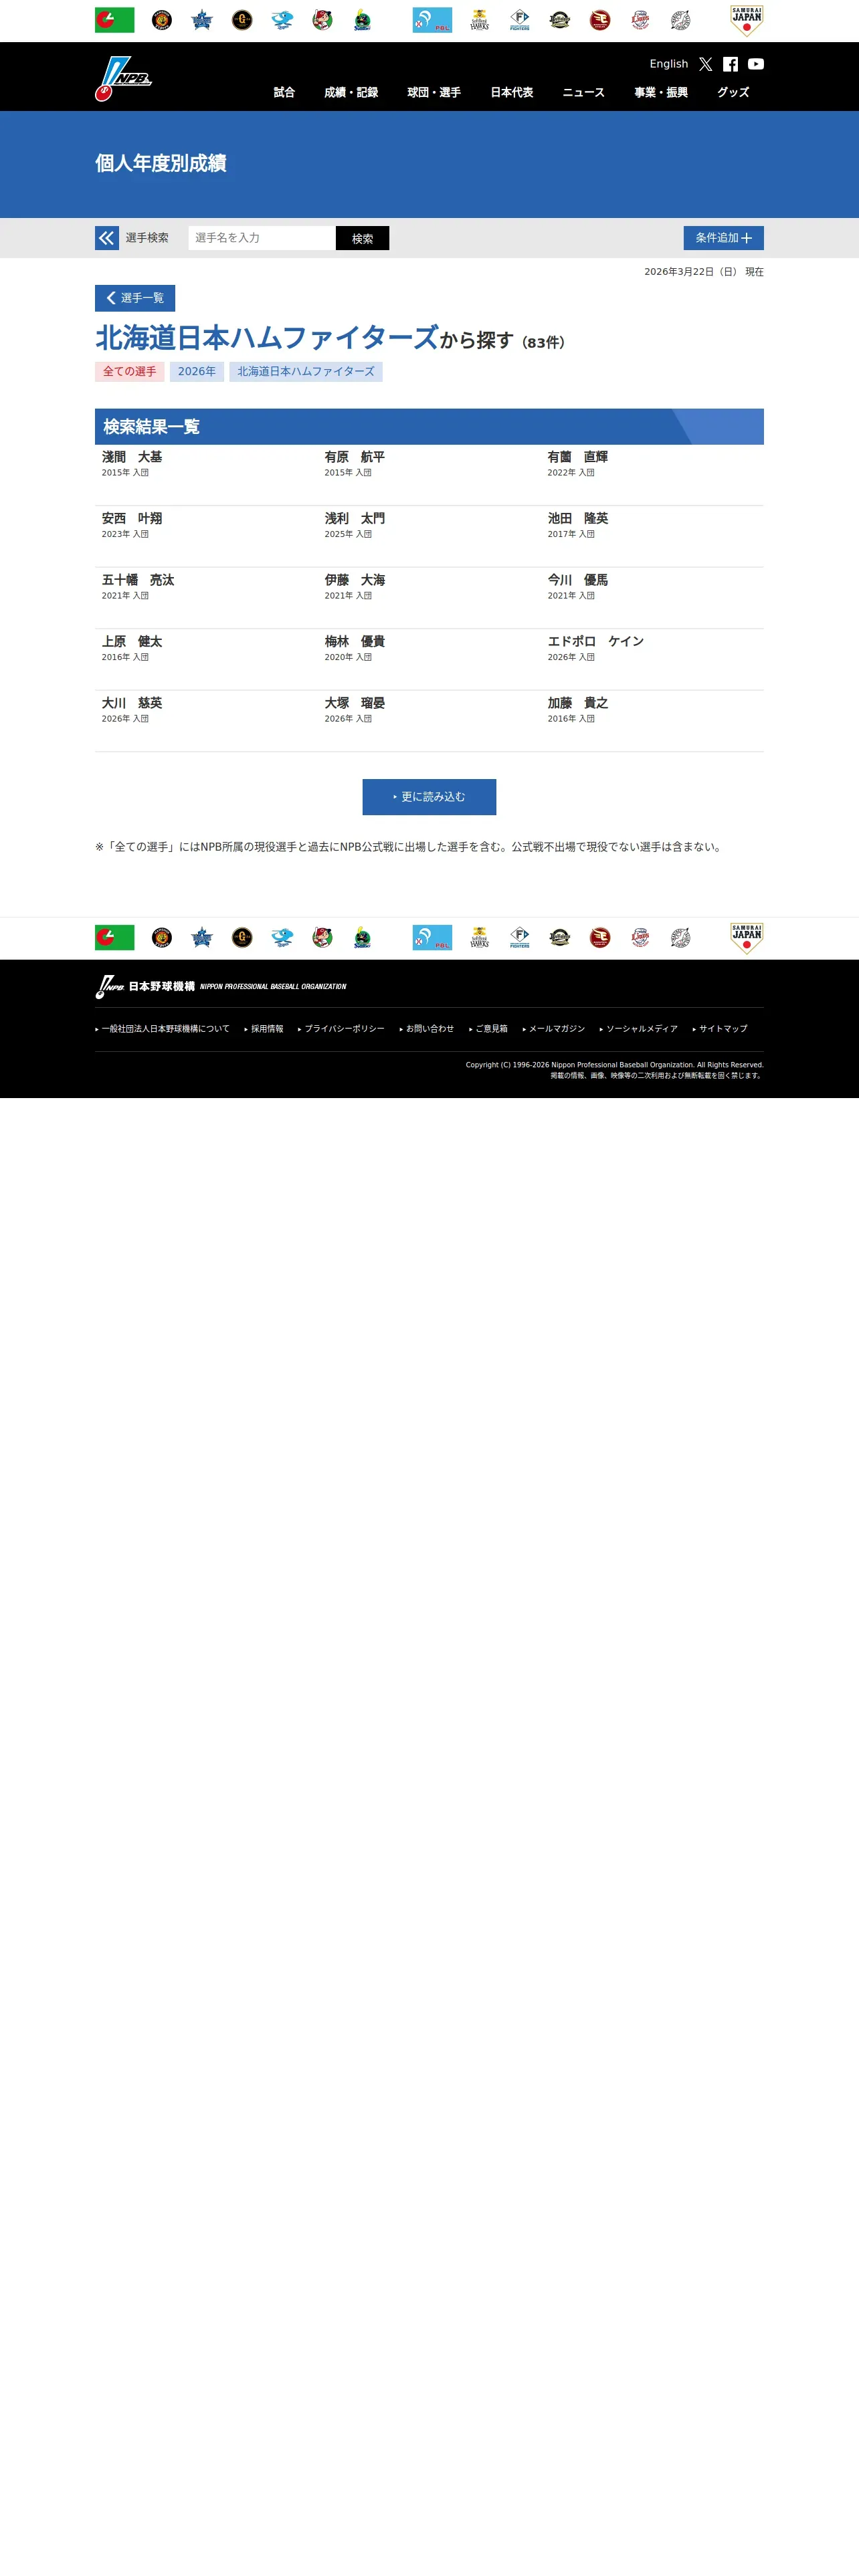
Task: Open player 今川 優馬
Action: 578,580
